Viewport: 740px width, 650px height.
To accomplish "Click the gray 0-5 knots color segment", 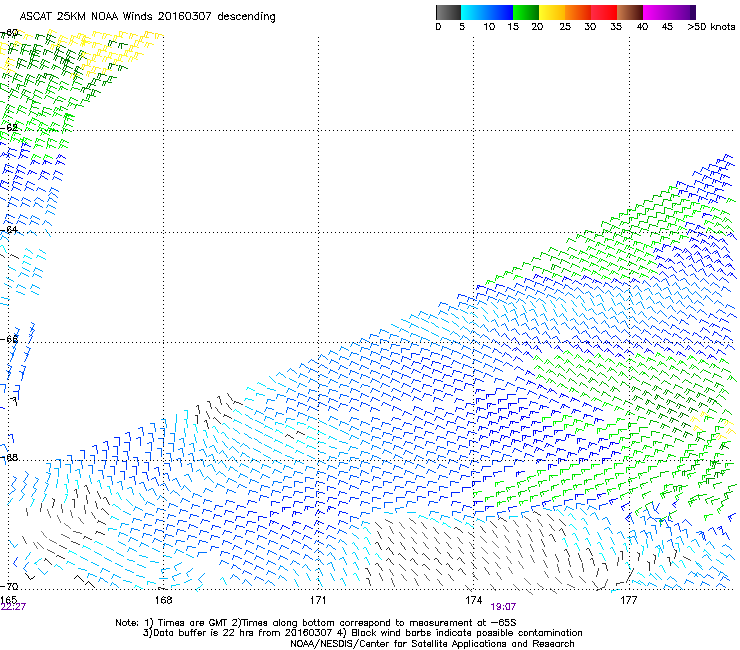I will (448, 12).
